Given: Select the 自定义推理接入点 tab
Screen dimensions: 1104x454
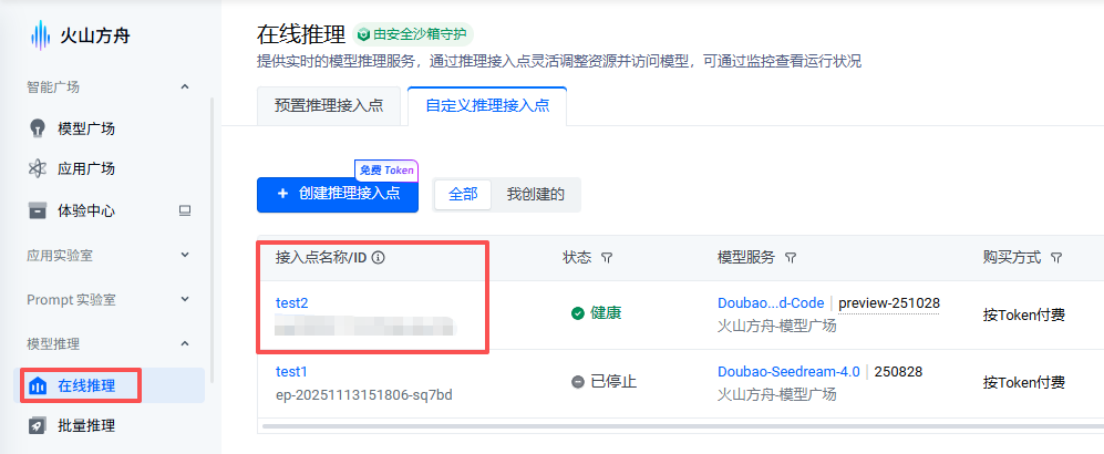Looking at the screenshot, I should [x=487, y=106].
